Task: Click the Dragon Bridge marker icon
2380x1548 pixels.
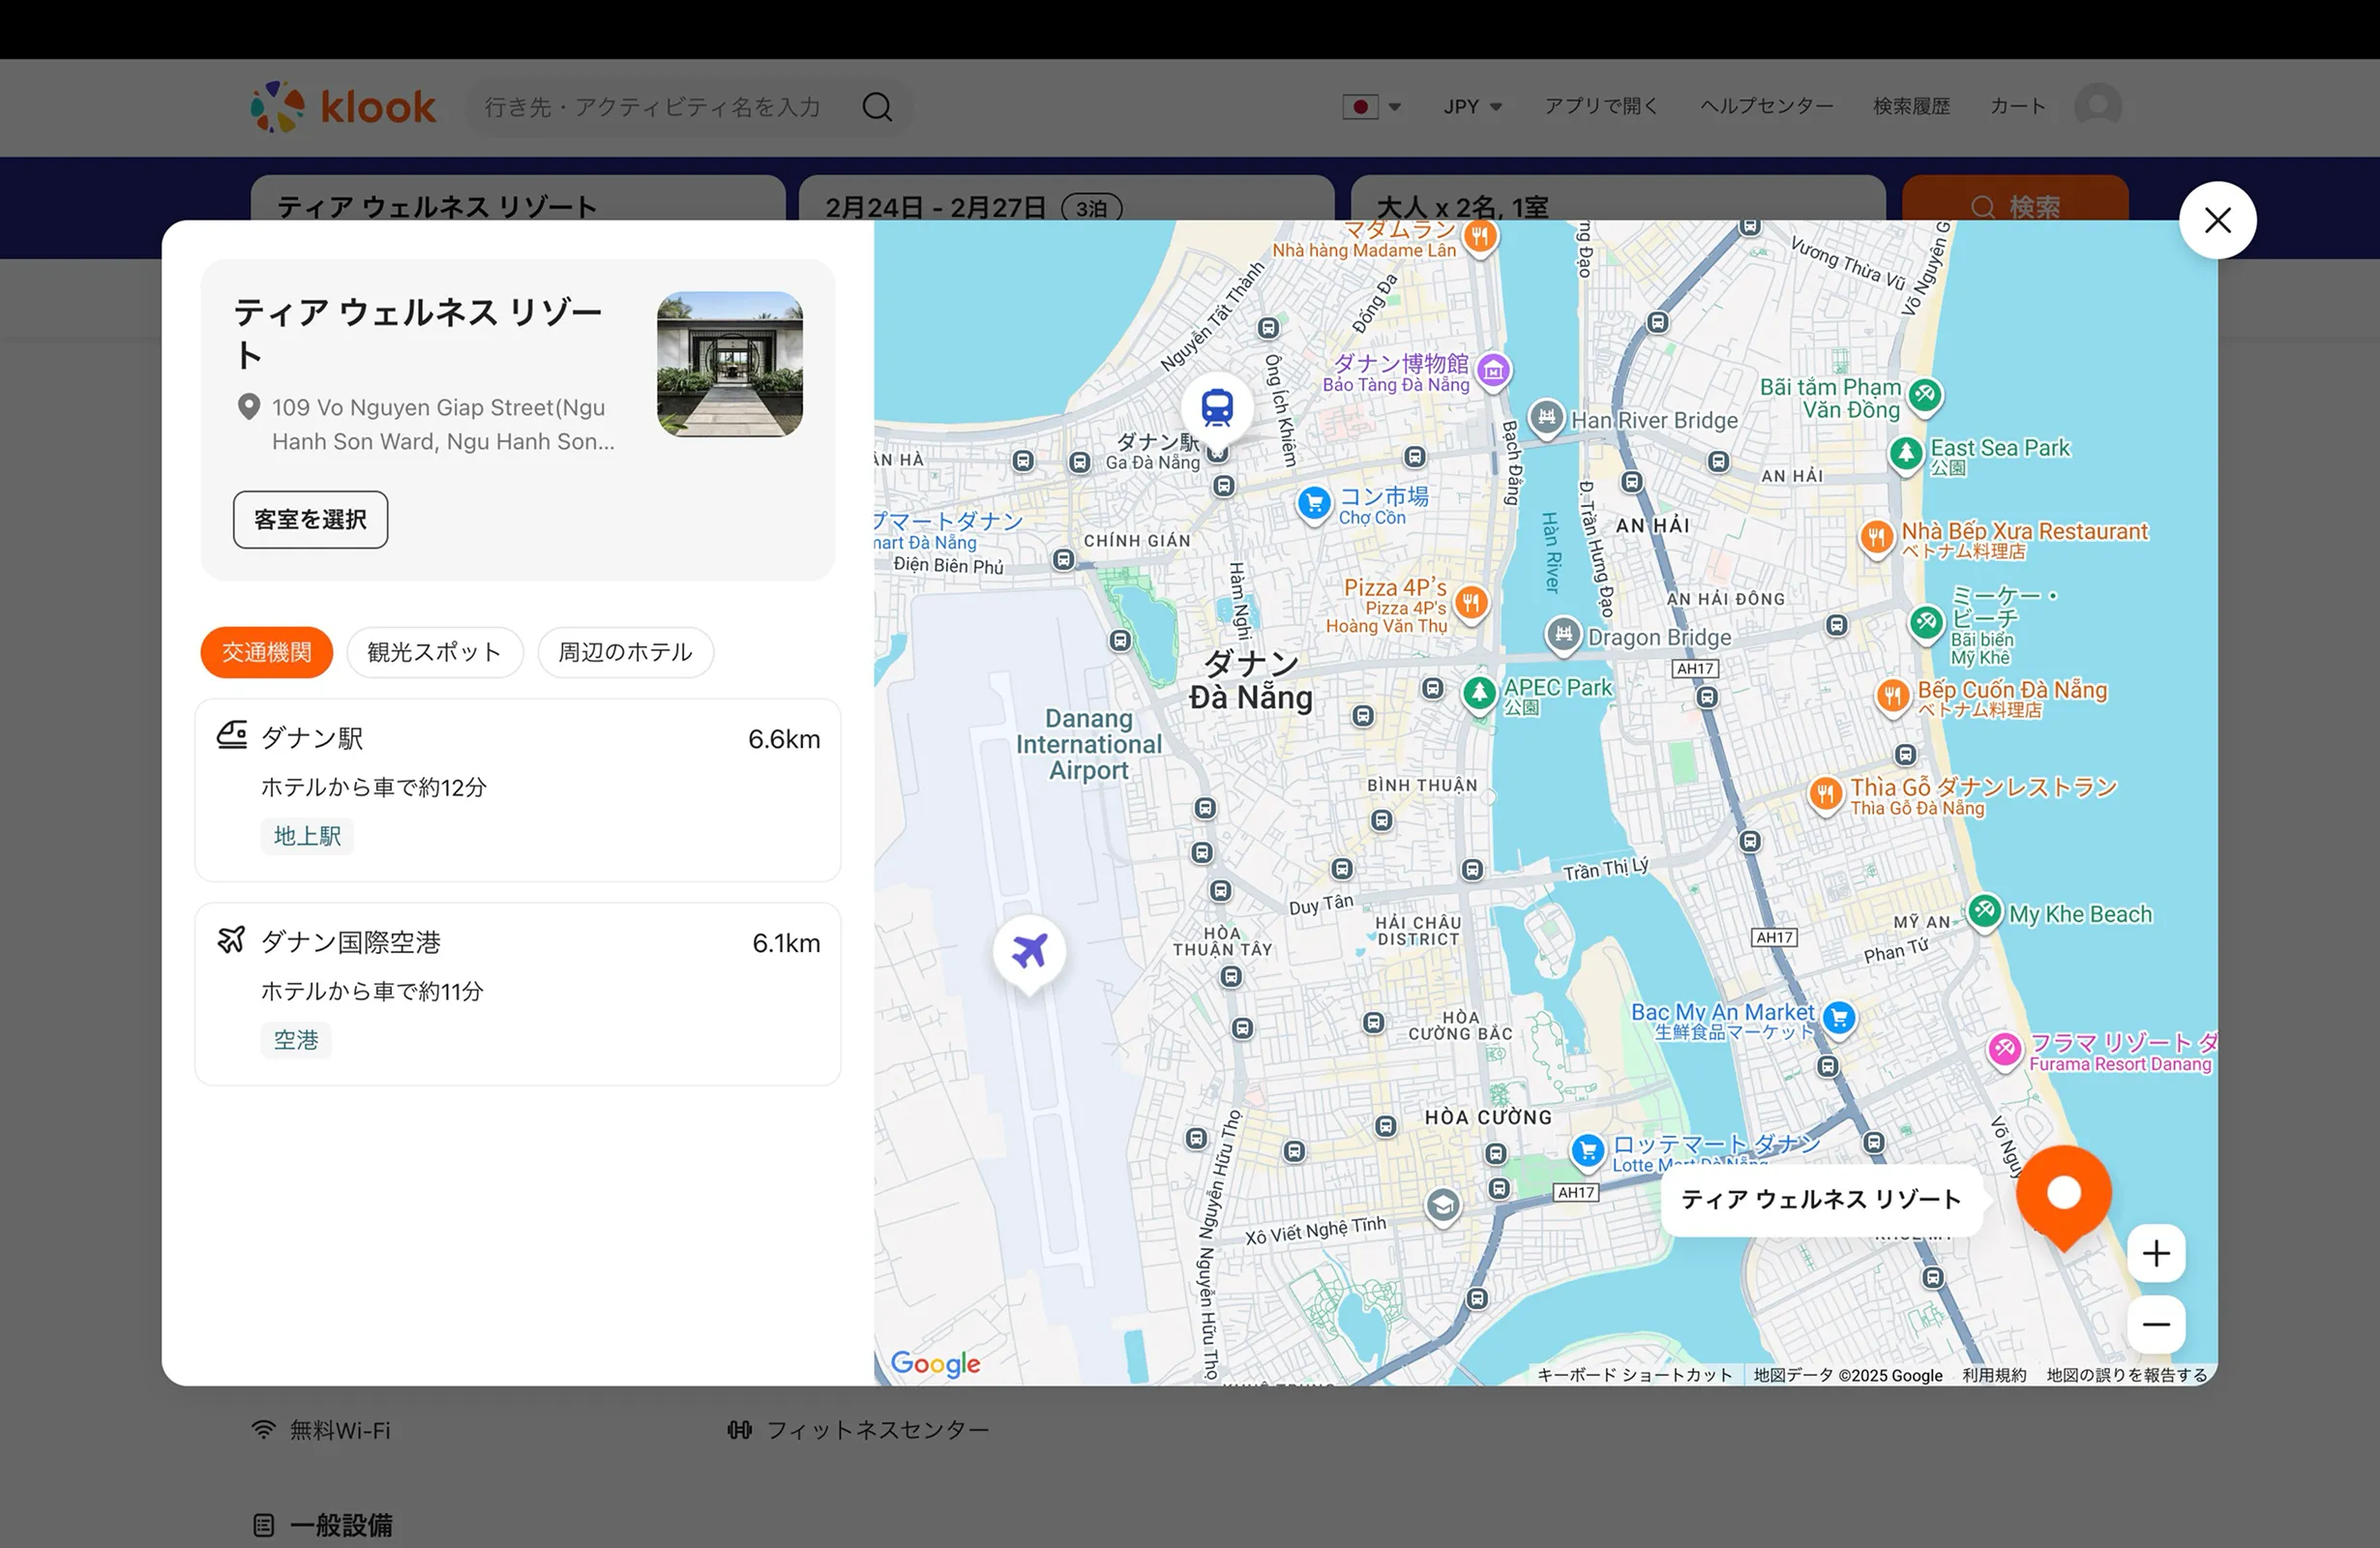Action: point(1563,634)
